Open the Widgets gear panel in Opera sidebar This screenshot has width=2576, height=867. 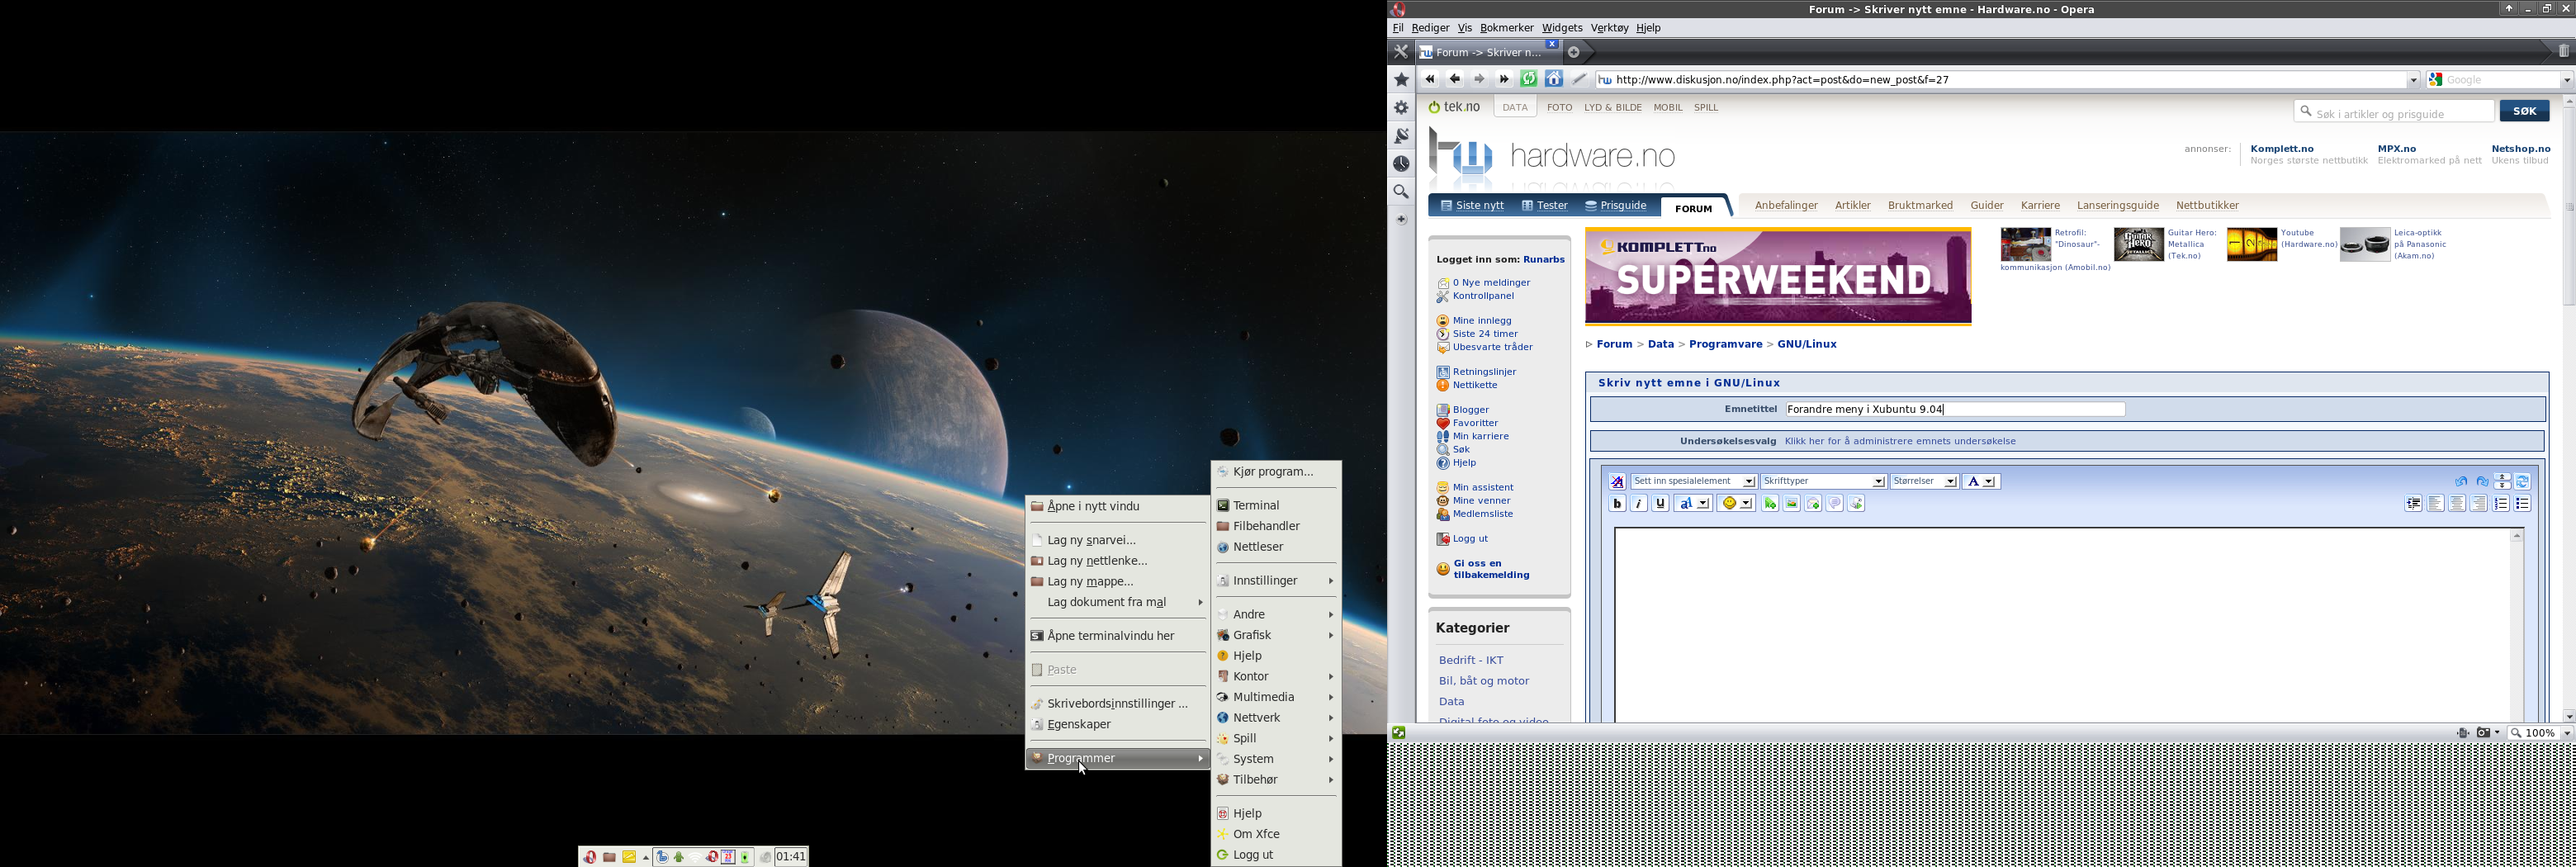click(x=1401, y=108)
